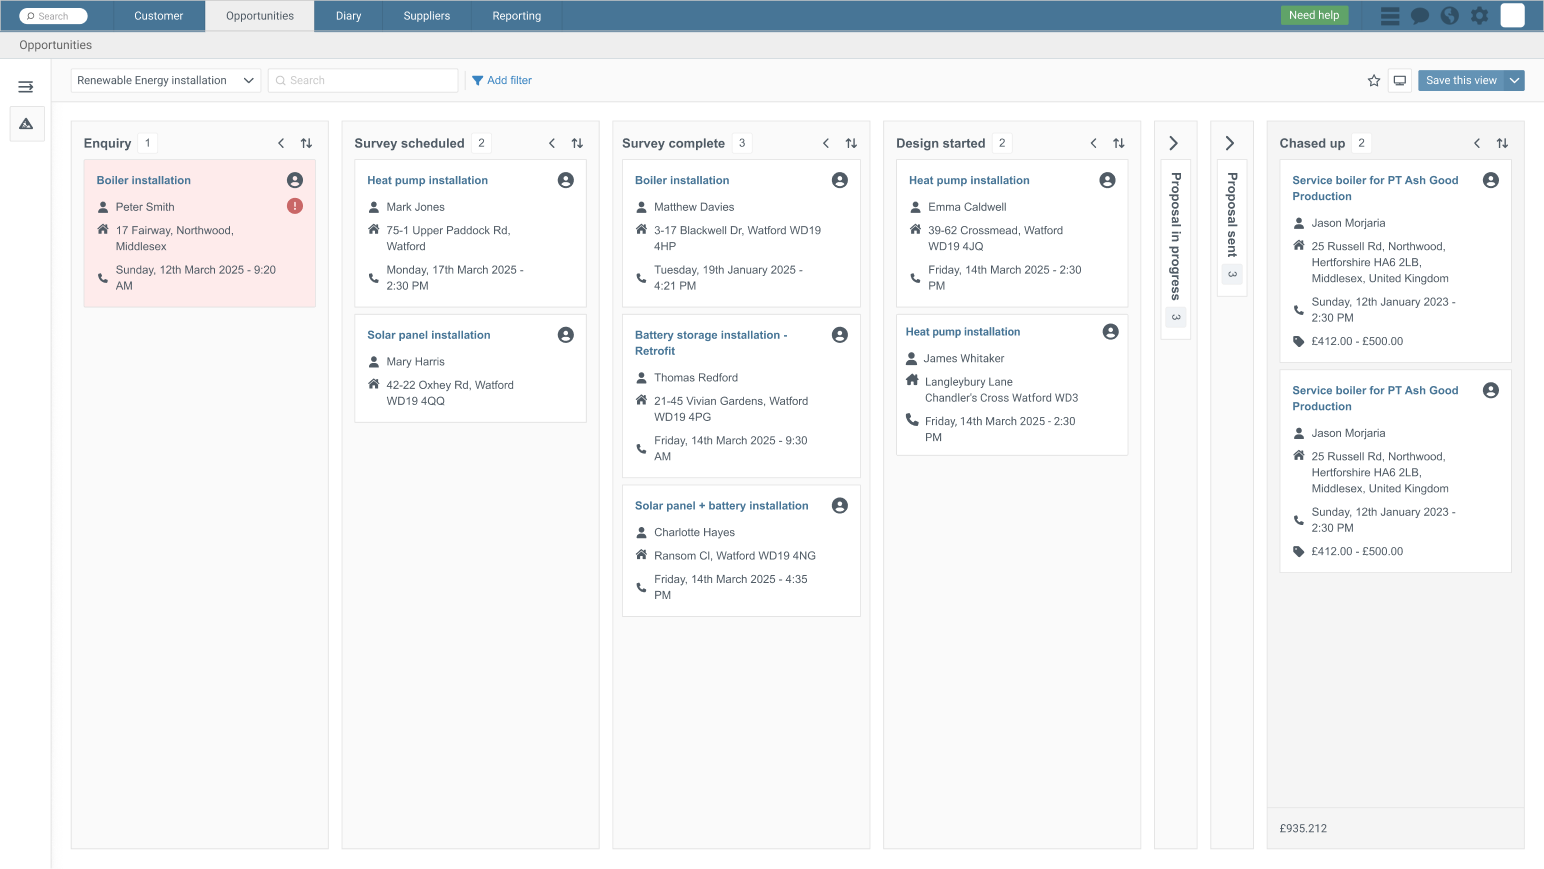Viewport: 1544px width, 869px height.
Task: Toggle the left sidebar menu panel
Action: [26, 87]
